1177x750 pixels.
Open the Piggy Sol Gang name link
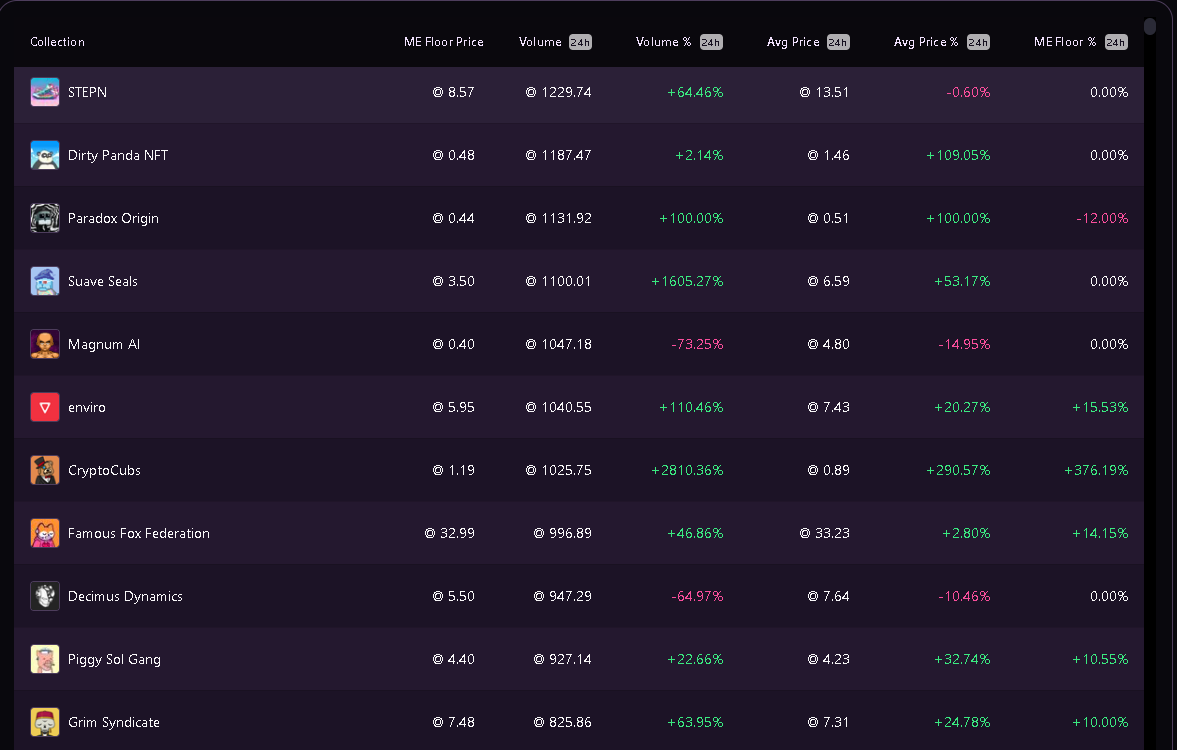pyautogui.click(x=114, y=660)
